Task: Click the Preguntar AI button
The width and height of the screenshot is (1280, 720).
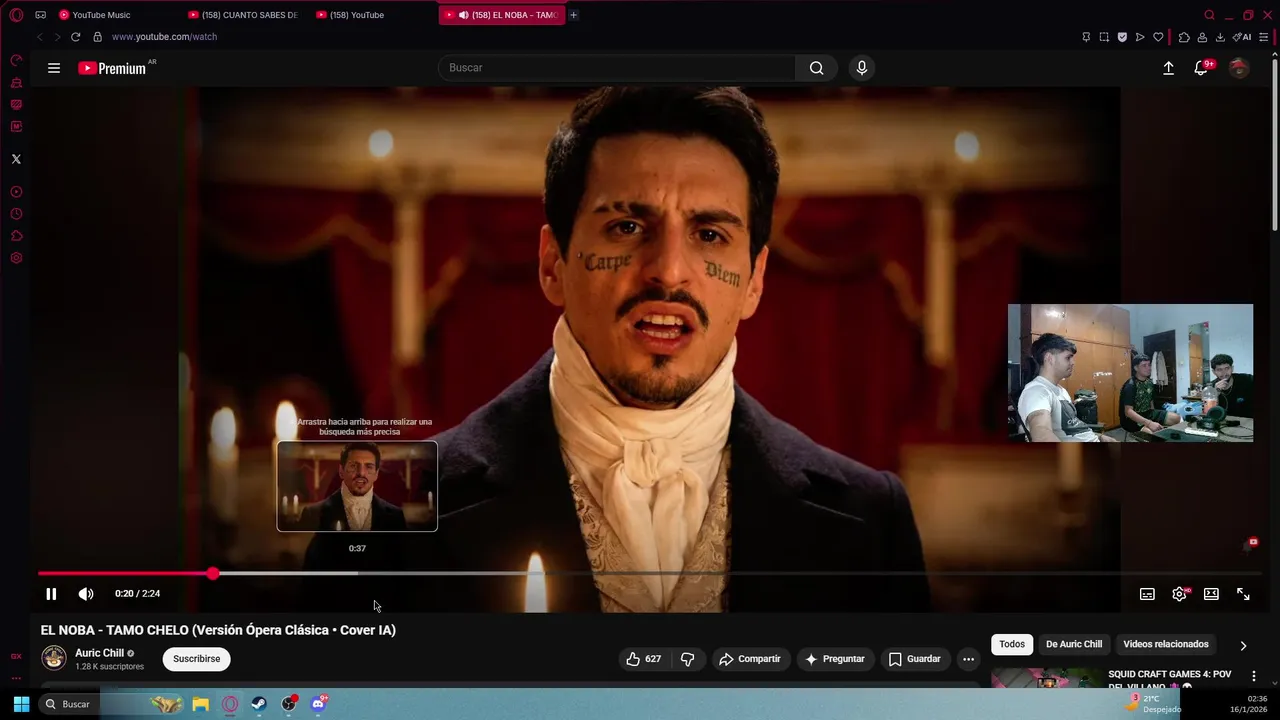Action: (834, 659)
